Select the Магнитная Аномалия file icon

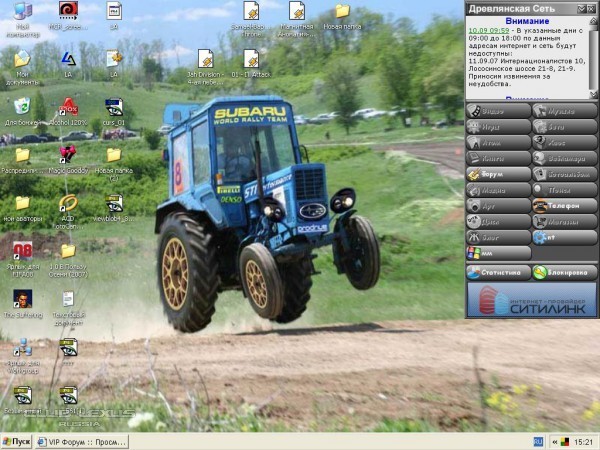coord(297,19)
